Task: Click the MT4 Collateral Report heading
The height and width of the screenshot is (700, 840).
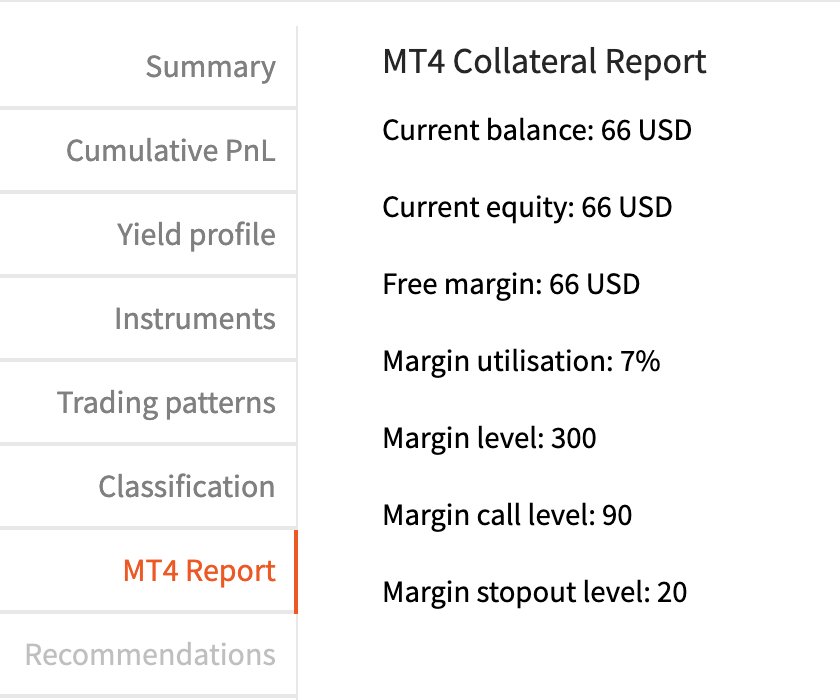Action: point(544,62)
